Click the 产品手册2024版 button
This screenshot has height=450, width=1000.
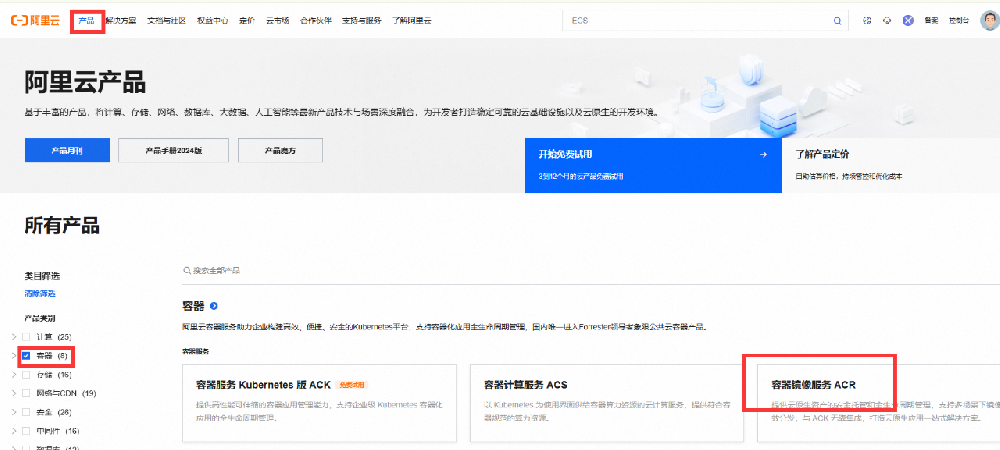pyautogui.click(x=174, y=150)
